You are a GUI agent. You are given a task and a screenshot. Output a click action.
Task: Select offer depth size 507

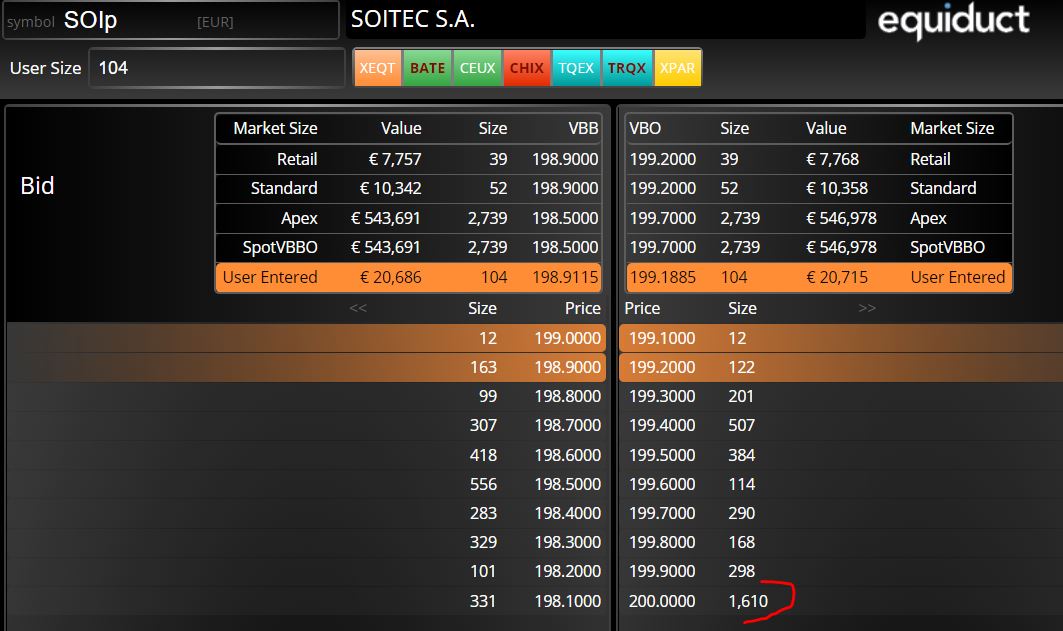point(742,426)
